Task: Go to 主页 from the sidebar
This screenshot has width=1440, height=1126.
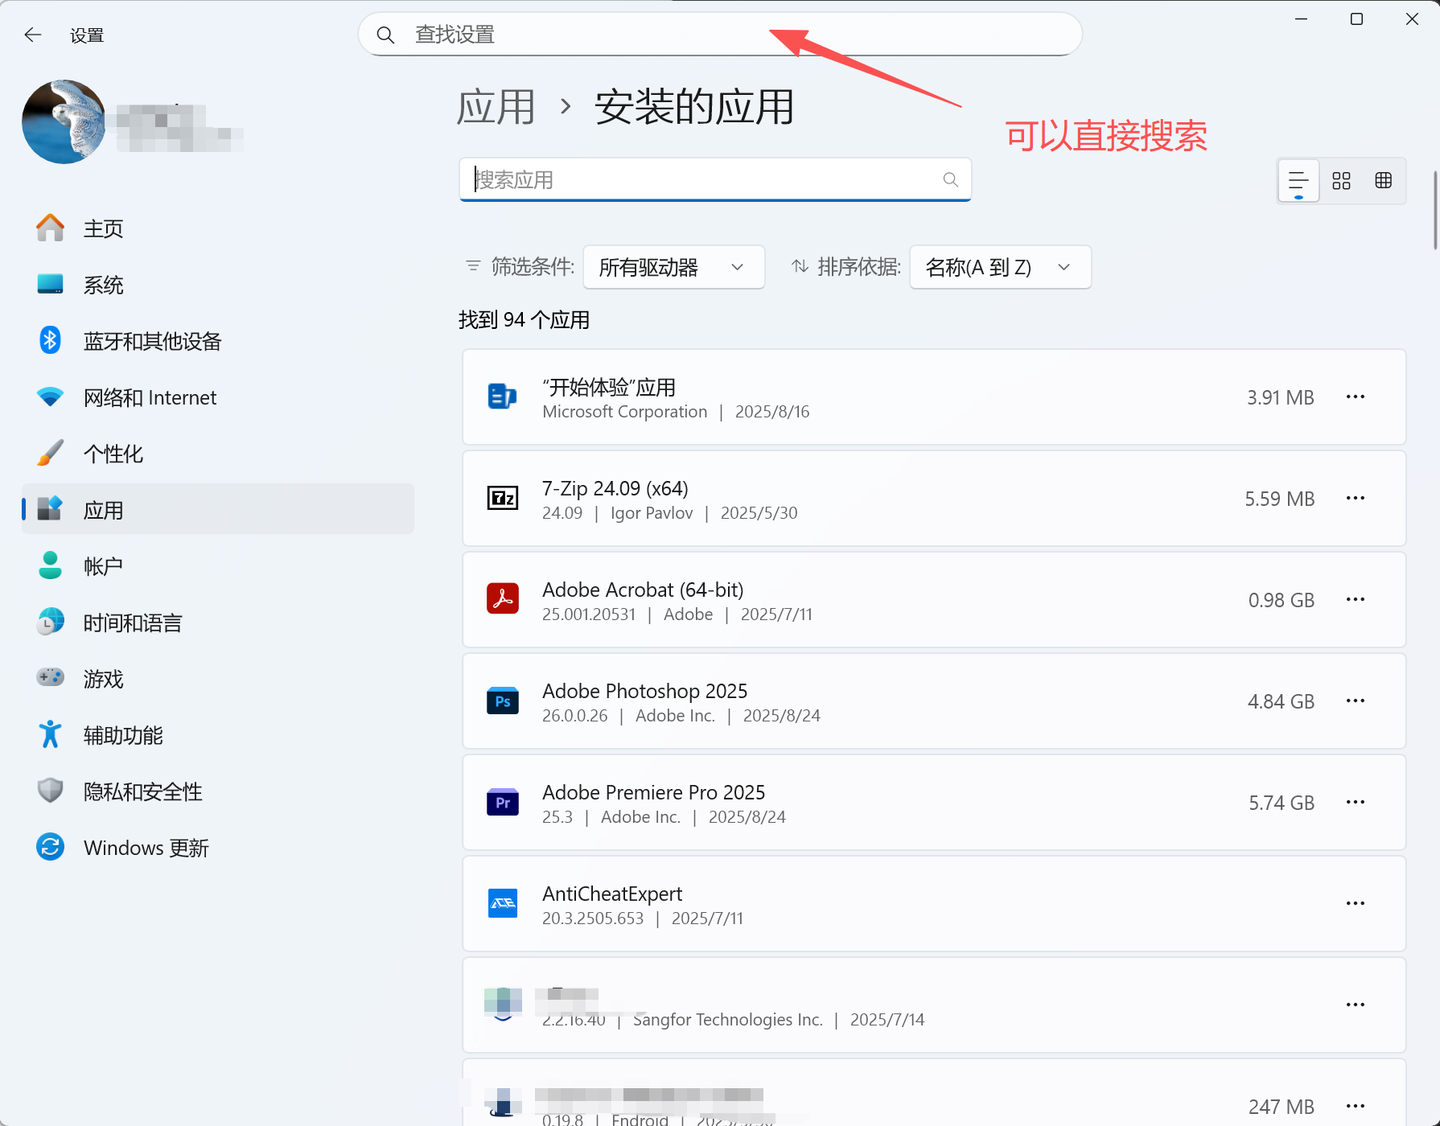Action: pyautogui.click(x=103, y=228)
